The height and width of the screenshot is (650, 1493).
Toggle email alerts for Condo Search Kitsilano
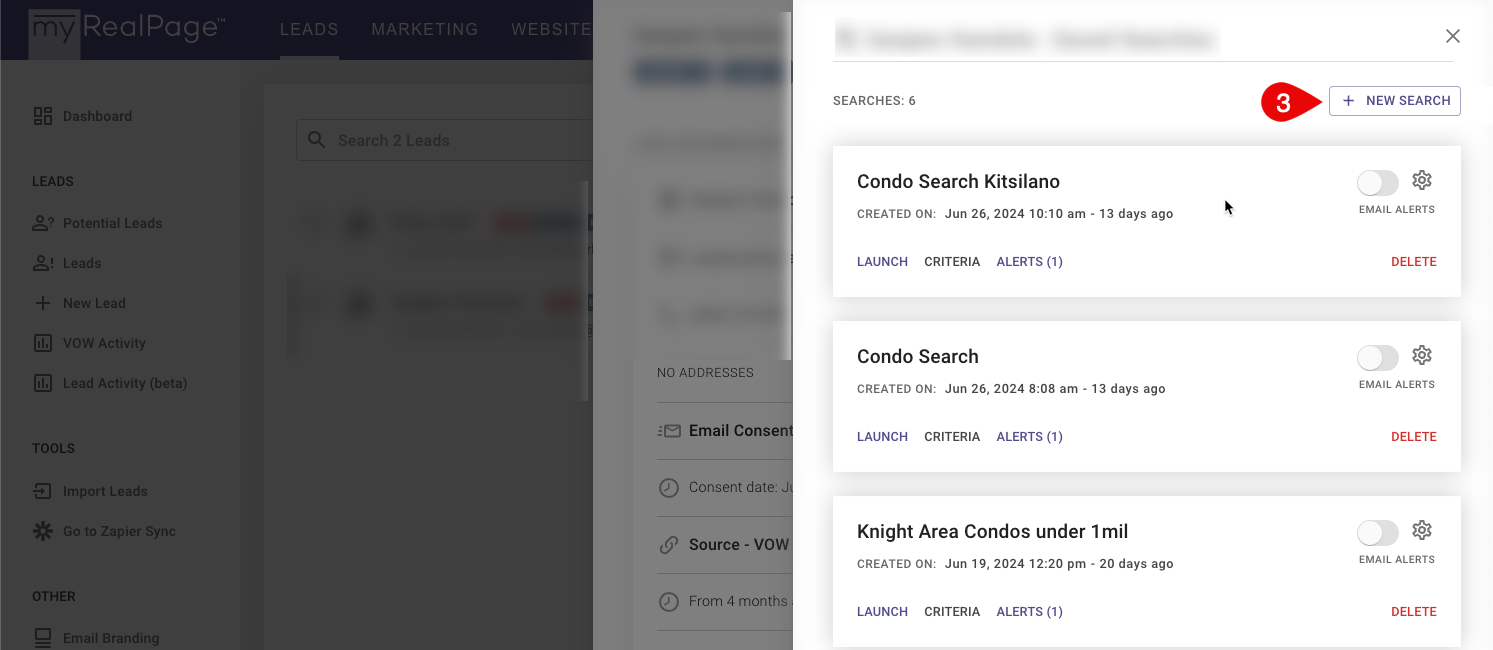pos(1377,182)
